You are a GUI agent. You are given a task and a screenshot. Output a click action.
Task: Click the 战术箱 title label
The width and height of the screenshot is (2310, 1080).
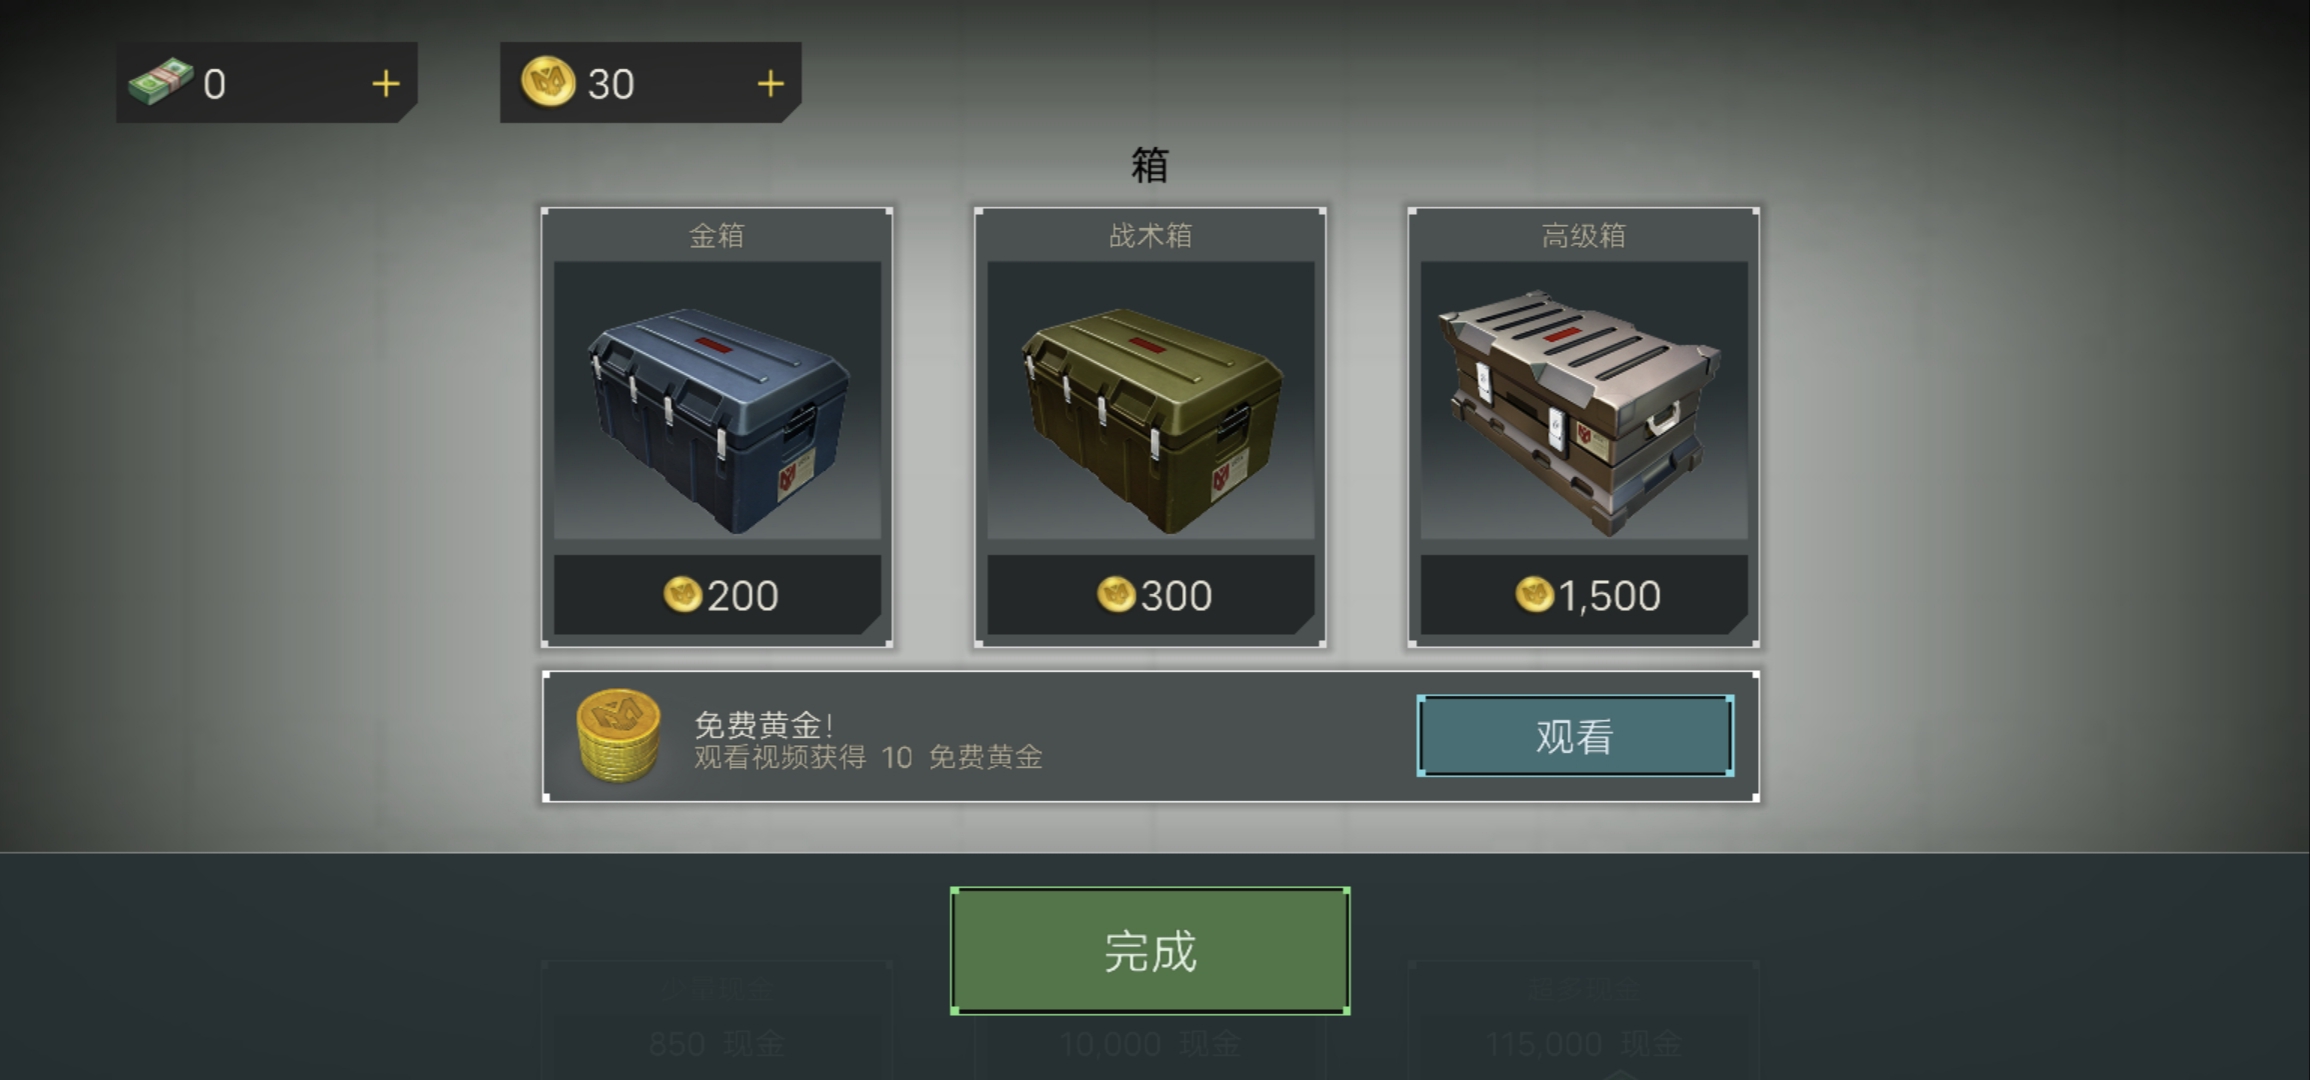coord(1150,235)
